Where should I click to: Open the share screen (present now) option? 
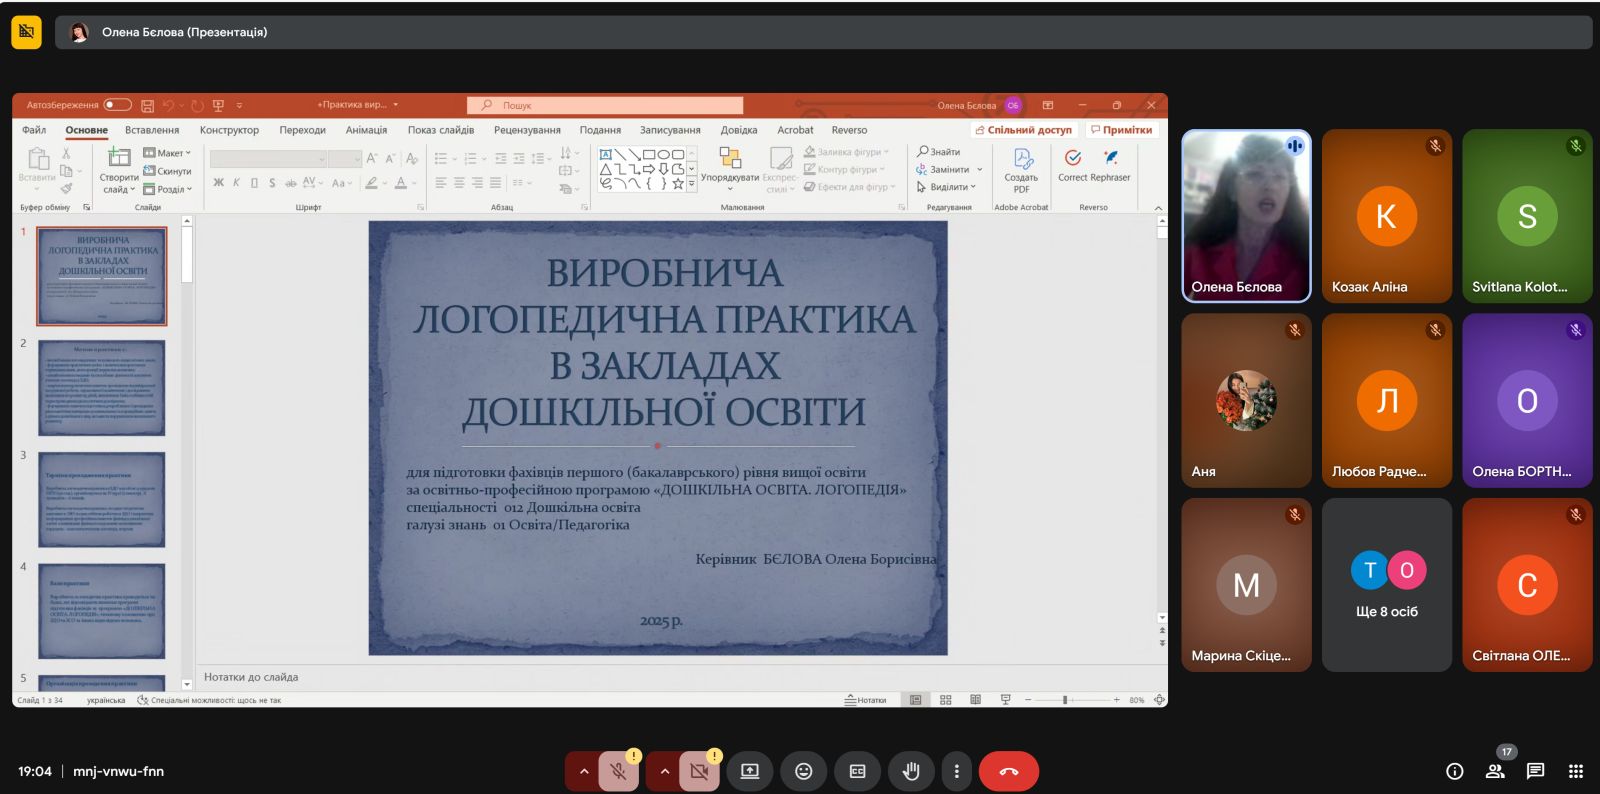click(749, 771)
